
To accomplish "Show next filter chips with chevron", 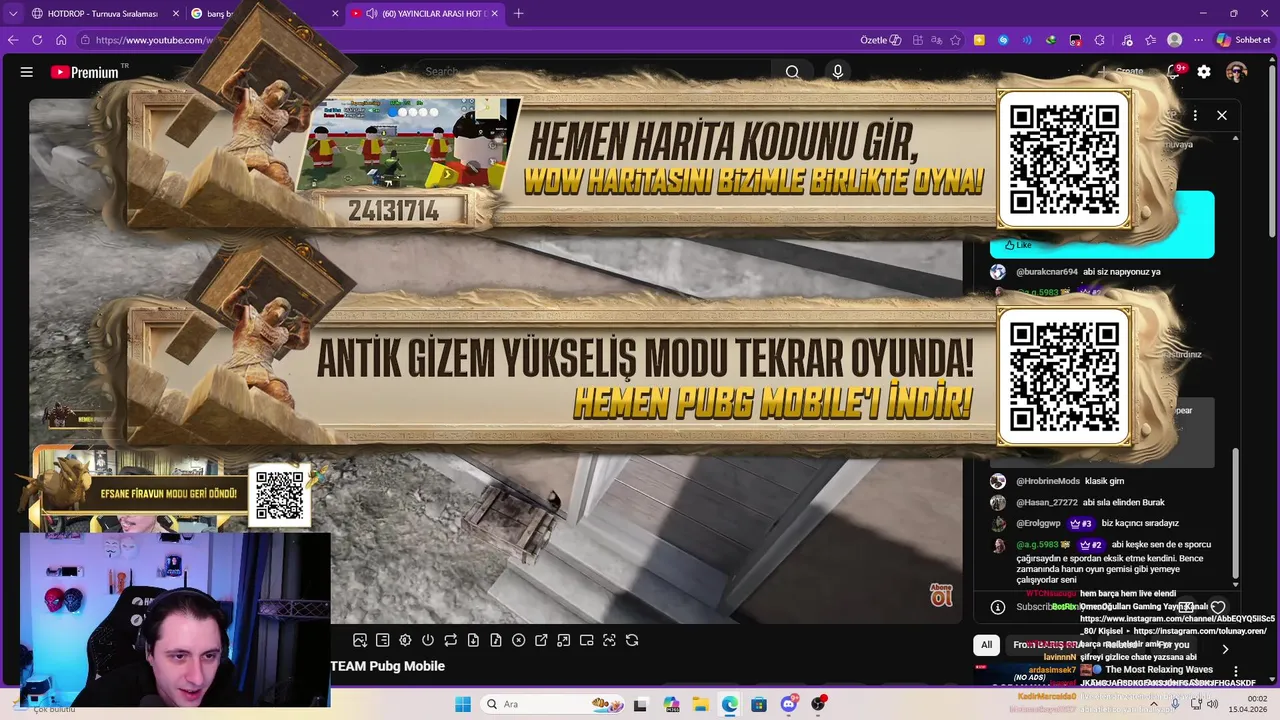I will coord(1225,649).
